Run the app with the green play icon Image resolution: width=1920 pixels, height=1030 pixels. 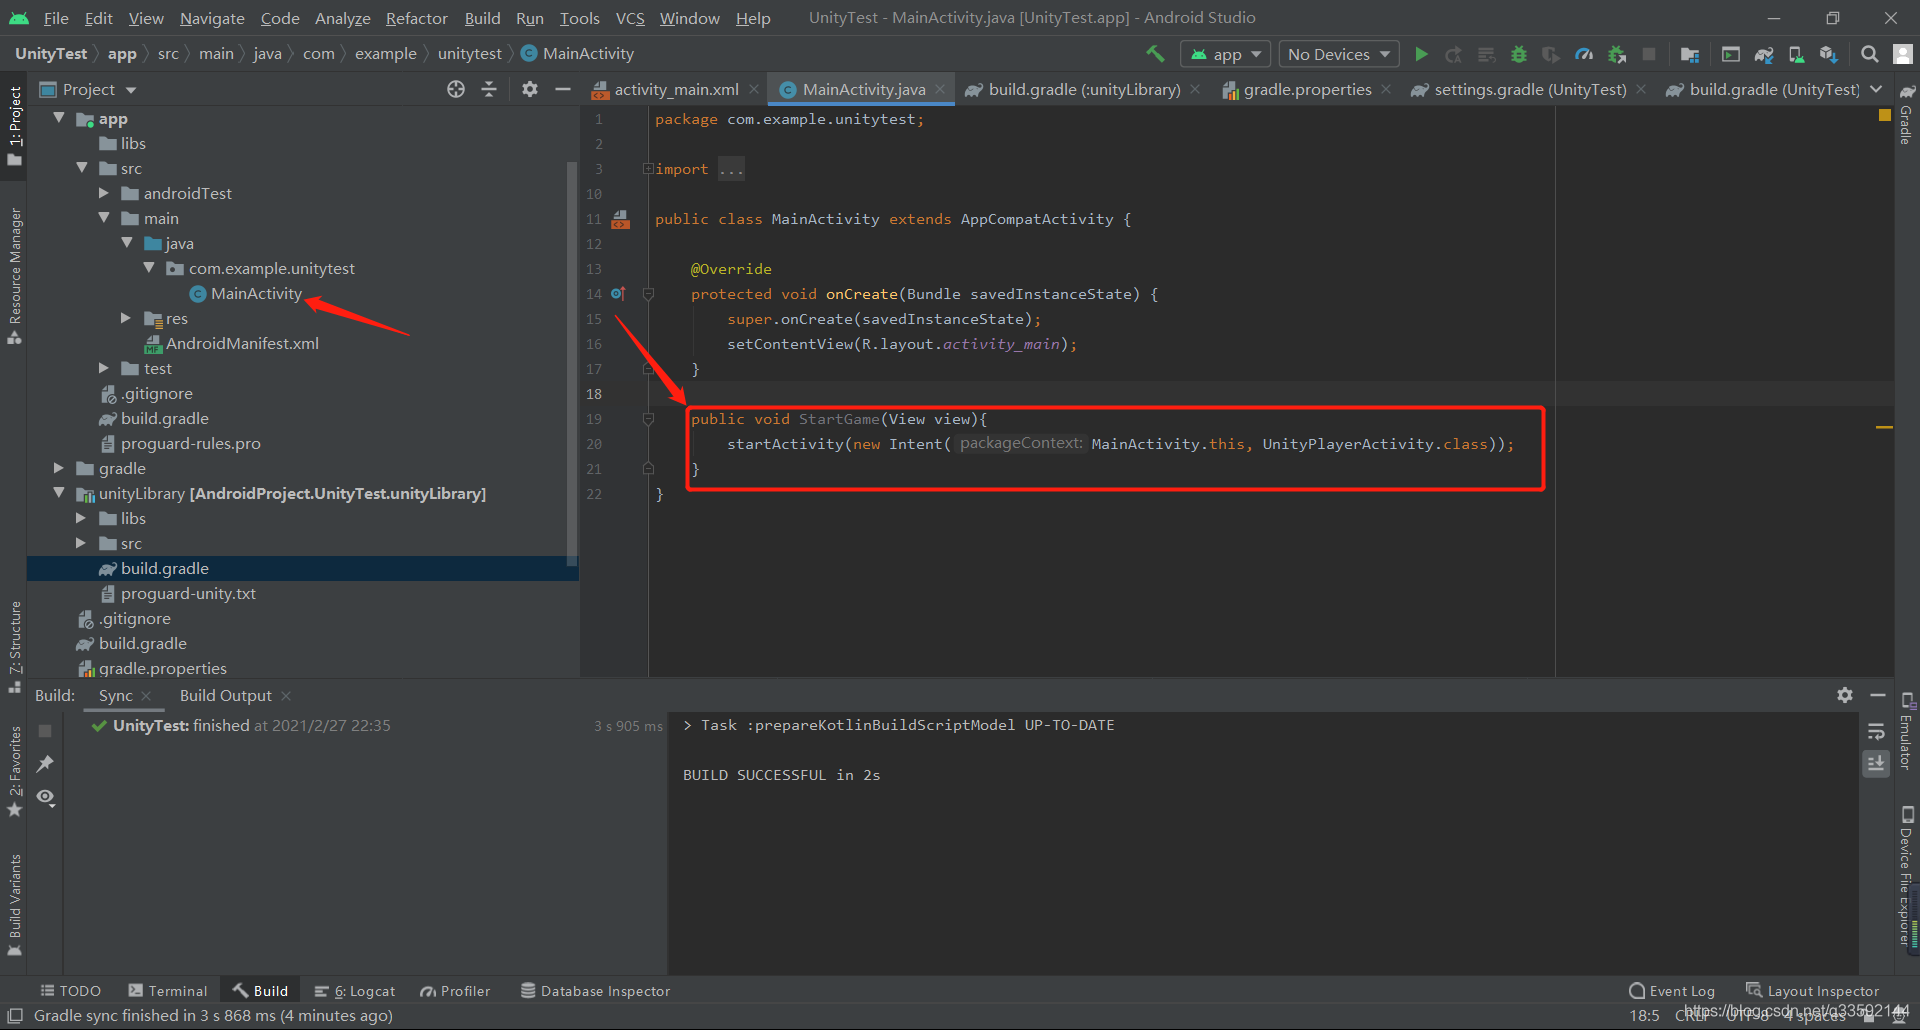(1421, 54)
